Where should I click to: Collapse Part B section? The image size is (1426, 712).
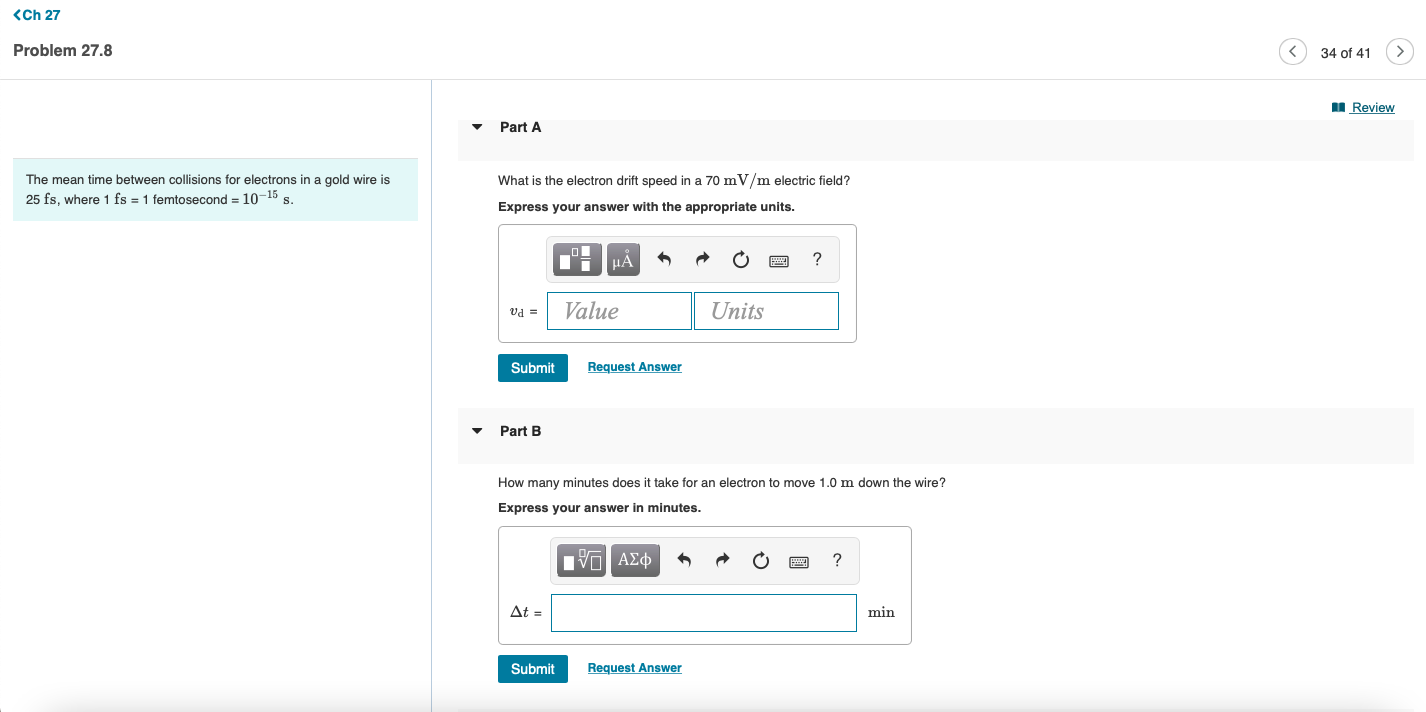click(477, 431)
